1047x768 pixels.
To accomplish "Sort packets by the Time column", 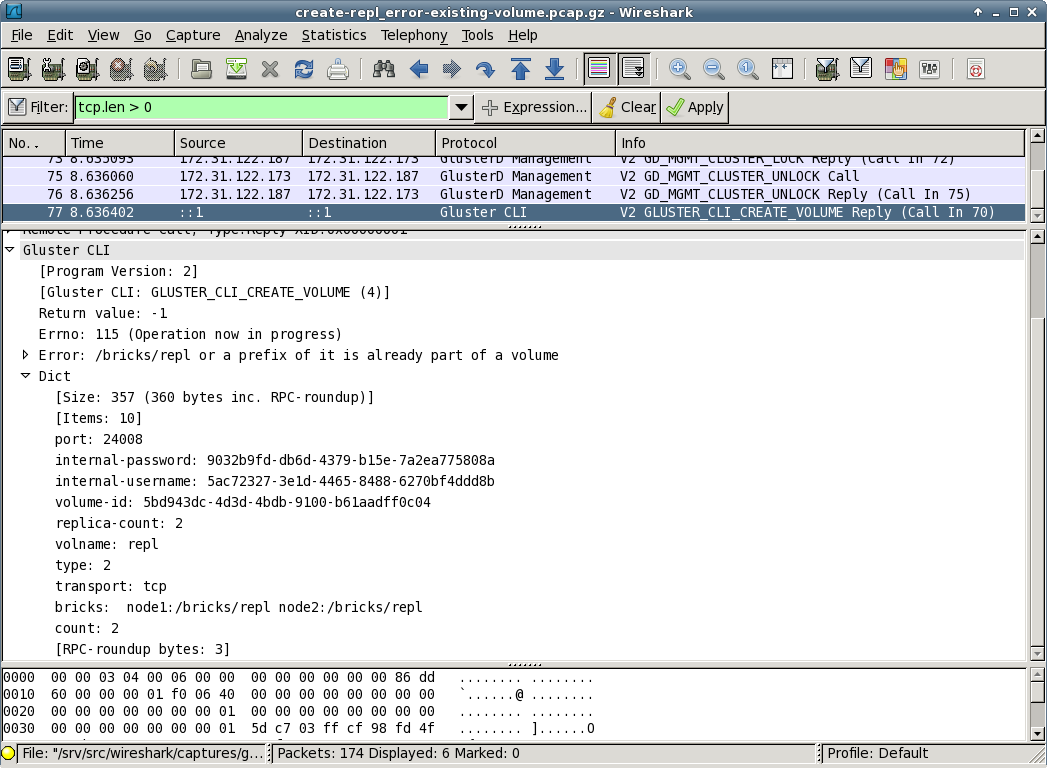I will pyautogui.click(x=120, y=143).
